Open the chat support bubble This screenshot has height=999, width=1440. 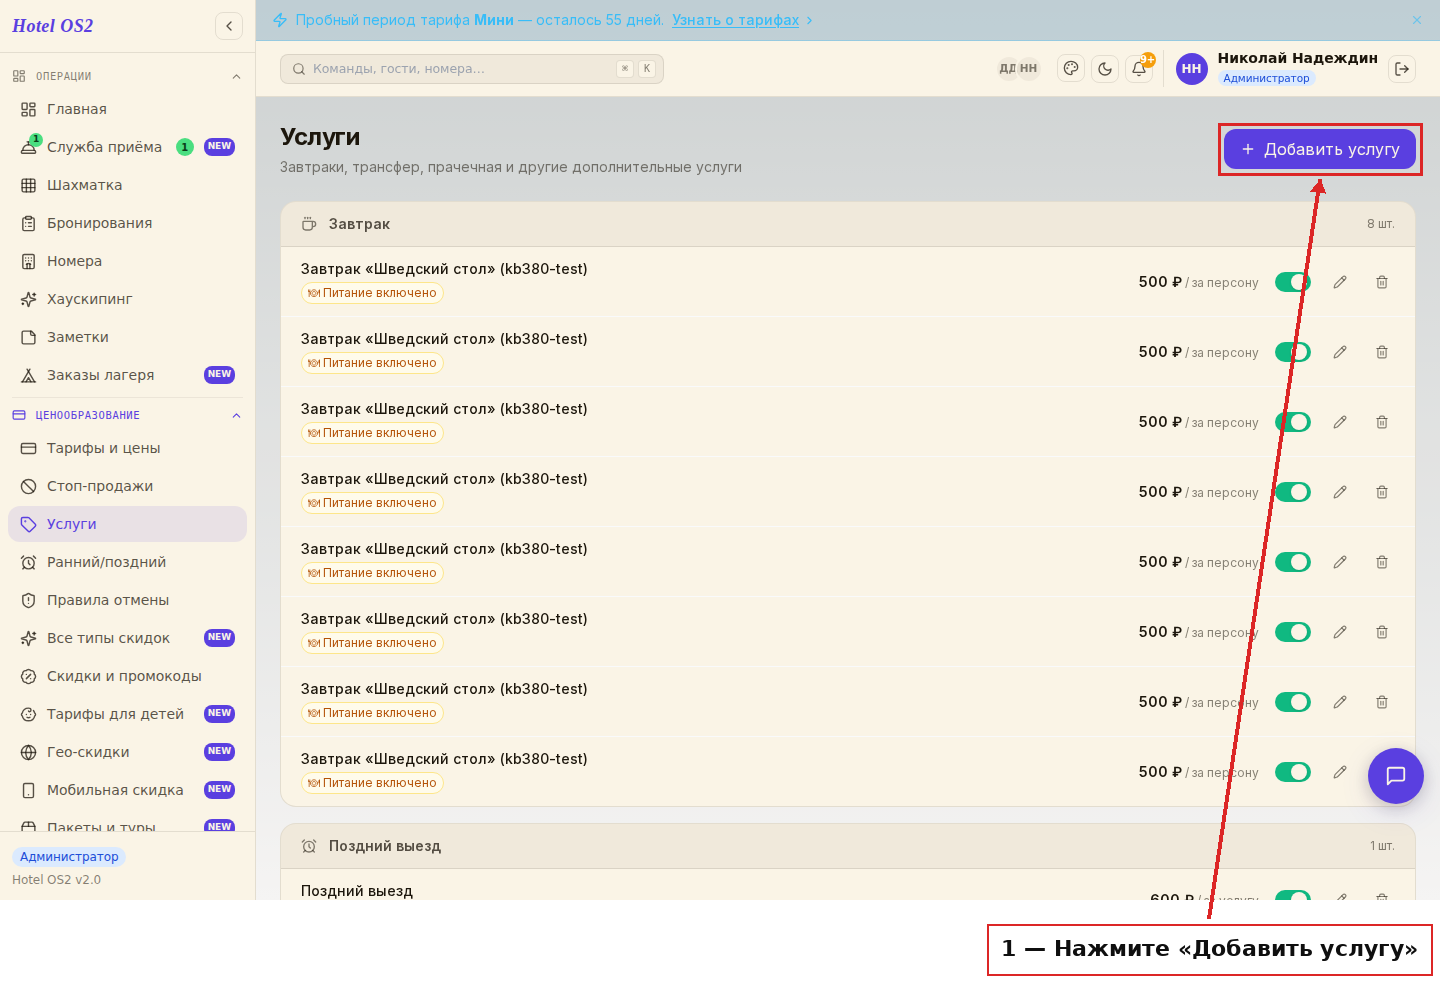pyautogui.click(x=1396, y=776)
